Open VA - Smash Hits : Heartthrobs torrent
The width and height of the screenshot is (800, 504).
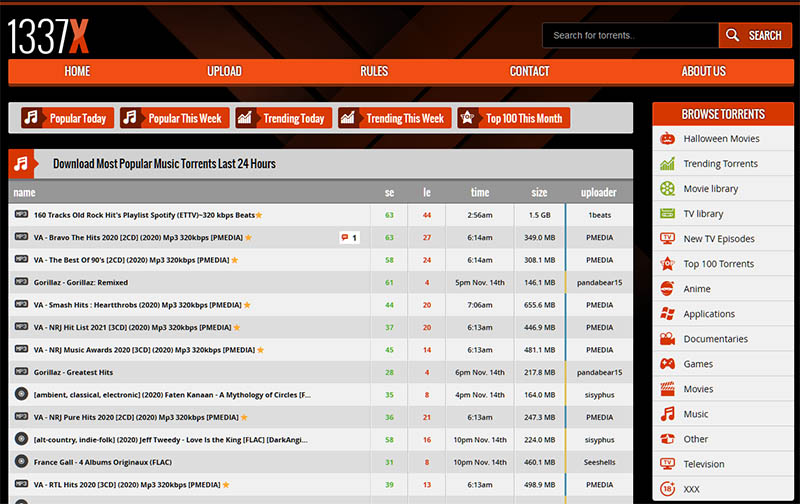coord(137,305)
